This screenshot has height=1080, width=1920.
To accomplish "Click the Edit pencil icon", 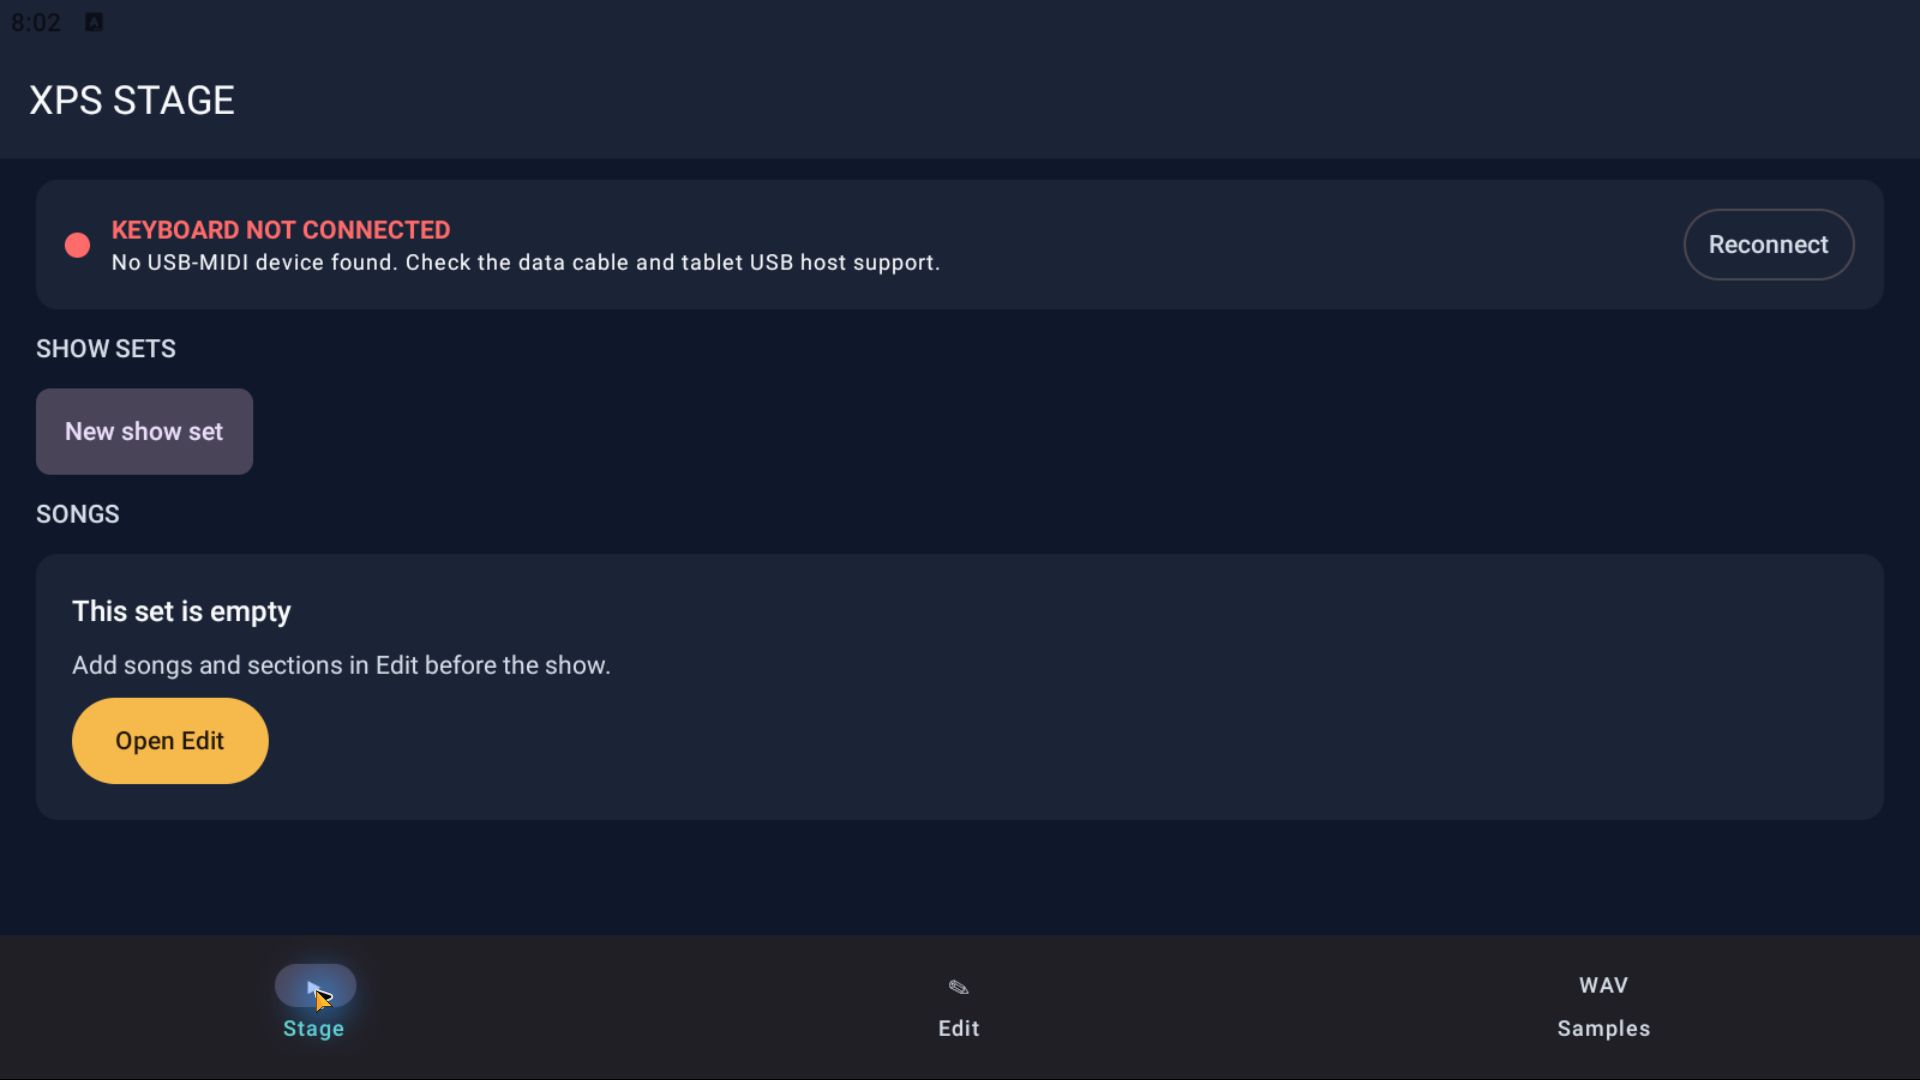I will click(x=958, y=987).
